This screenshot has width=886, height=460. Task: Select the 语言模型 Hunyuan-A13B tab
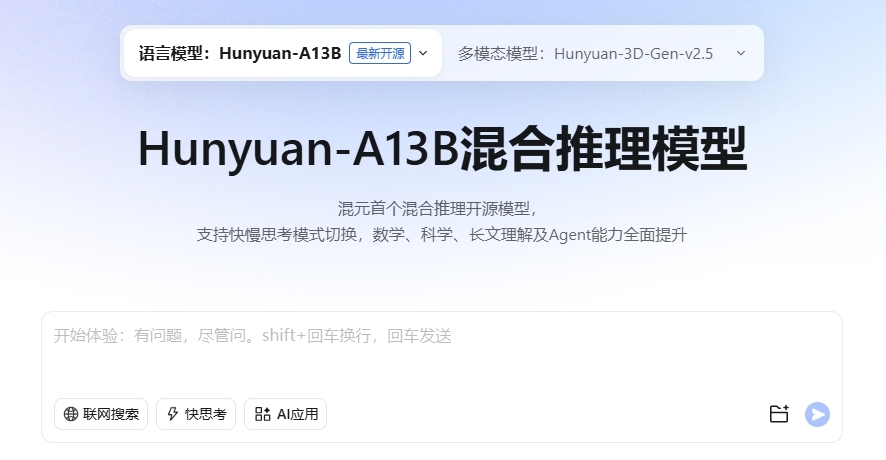click(283, 53)
